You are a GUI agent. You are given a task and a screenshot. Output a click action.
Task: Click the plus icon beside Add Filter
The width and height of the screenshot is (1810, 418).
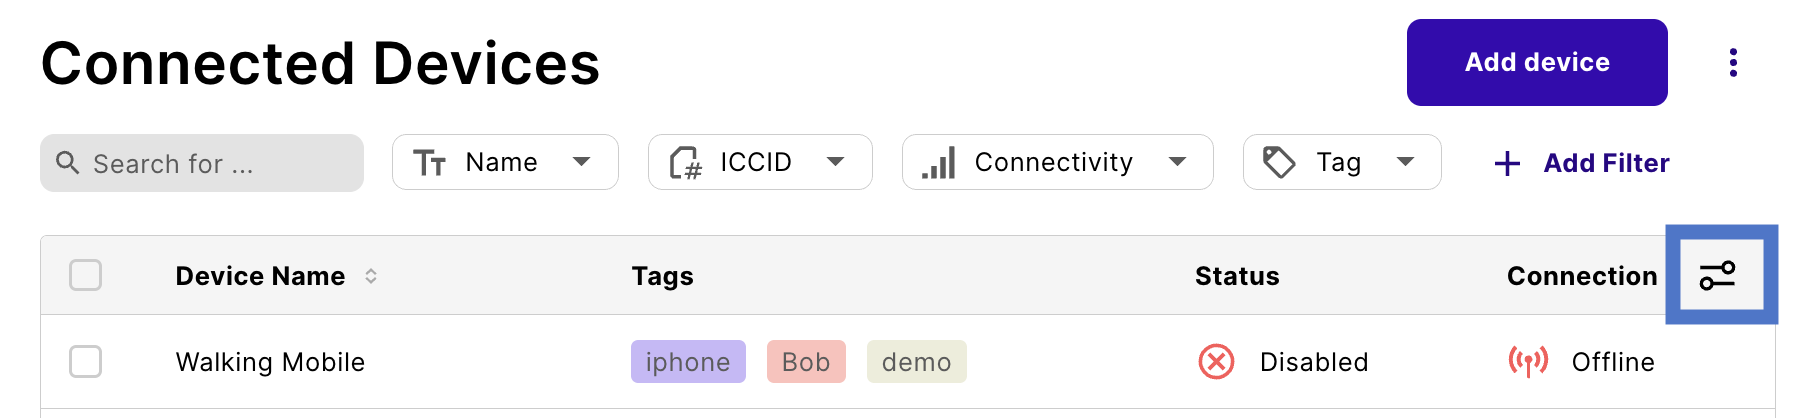(x=1507, y=163)
